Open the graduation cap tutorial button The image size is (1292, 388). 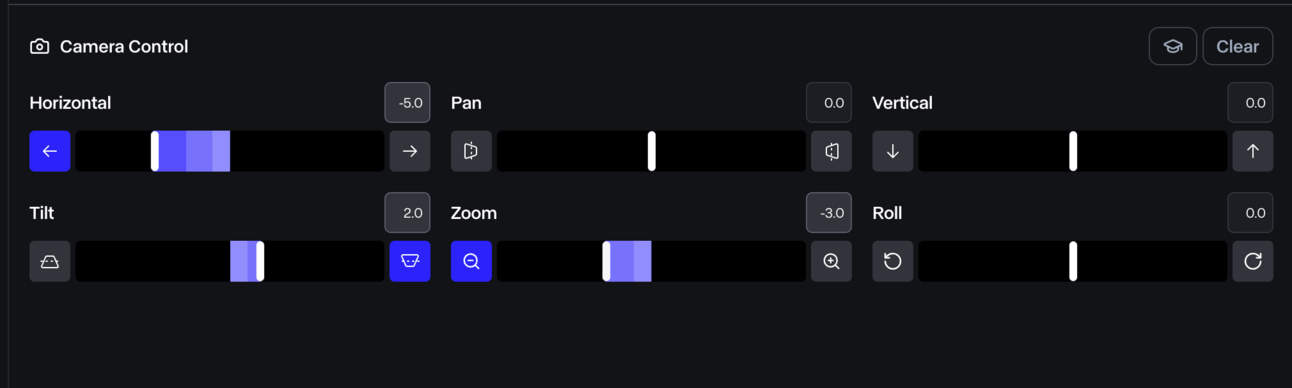coord(1173,46)
